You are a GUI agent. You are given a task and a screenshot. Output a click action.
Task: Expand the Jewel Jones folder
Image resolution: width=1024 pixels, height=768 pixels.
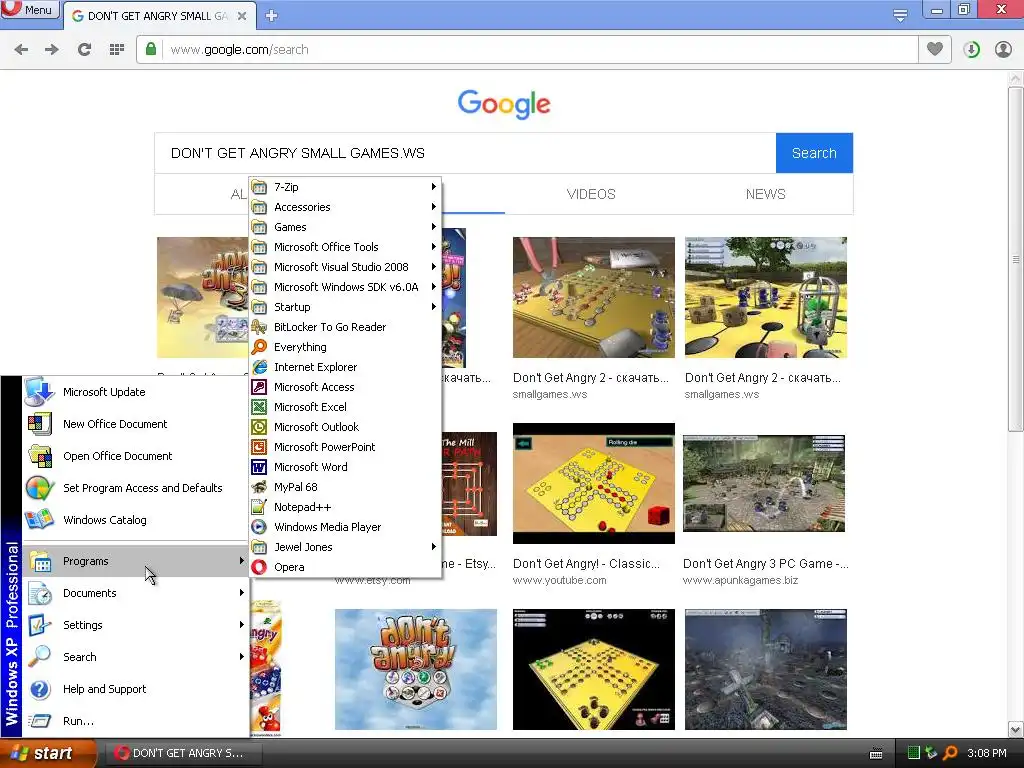point(345,547)
